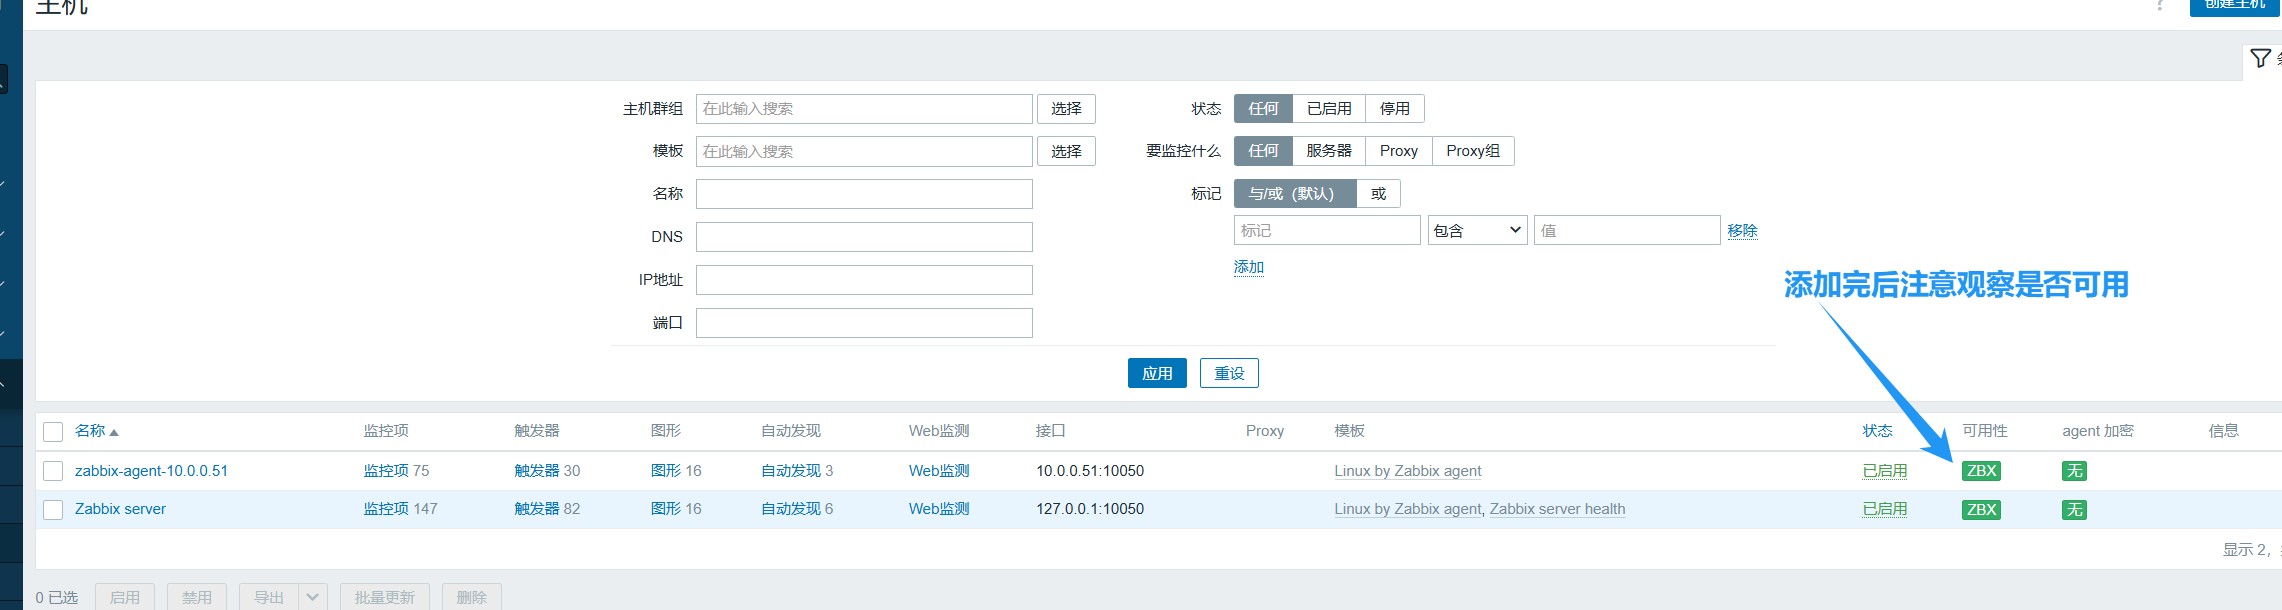Viewport: 2282px width, 610px height.
Task: Click the filter funnel icon
Action: 2260,59
